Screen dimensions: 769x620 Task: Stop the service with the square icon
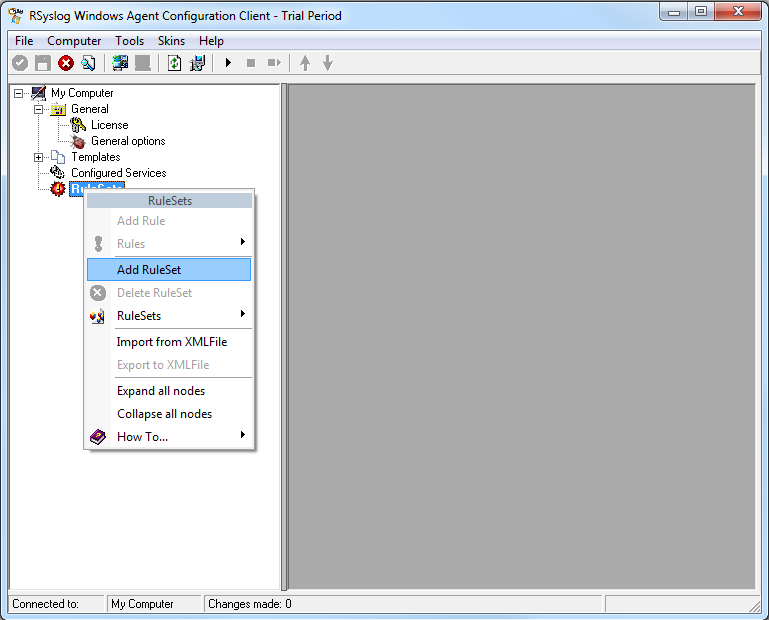251,63
